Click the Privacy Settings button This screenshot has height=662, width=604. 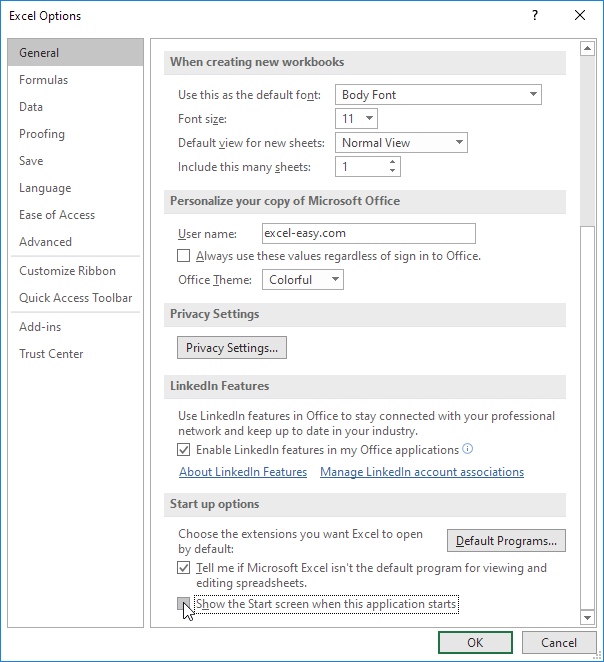(232, 347)
